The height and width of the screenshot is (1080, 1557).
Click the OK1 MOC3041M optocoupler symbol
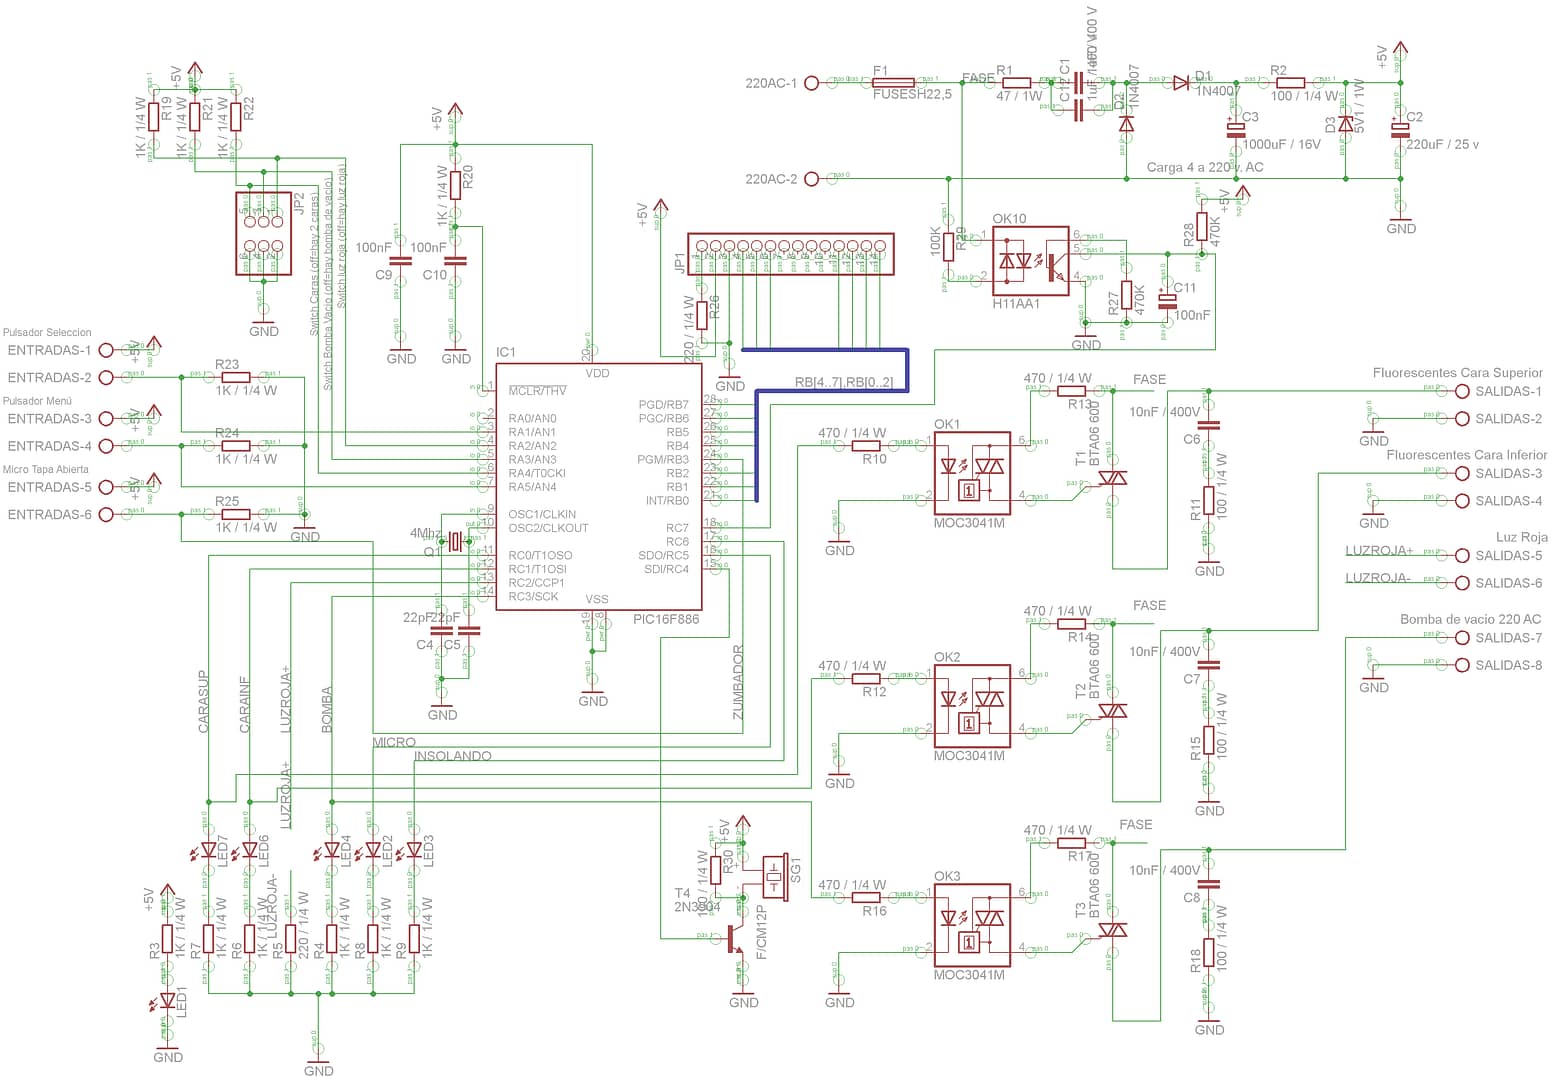[971, 473]
